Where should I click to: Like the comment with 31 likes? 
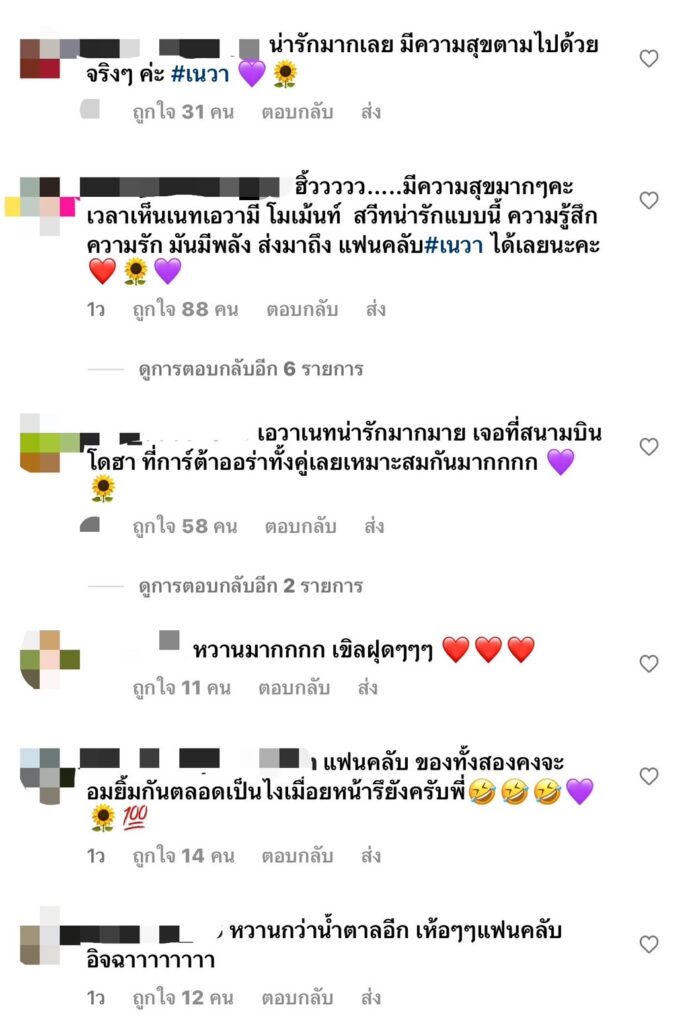point(648,59)
